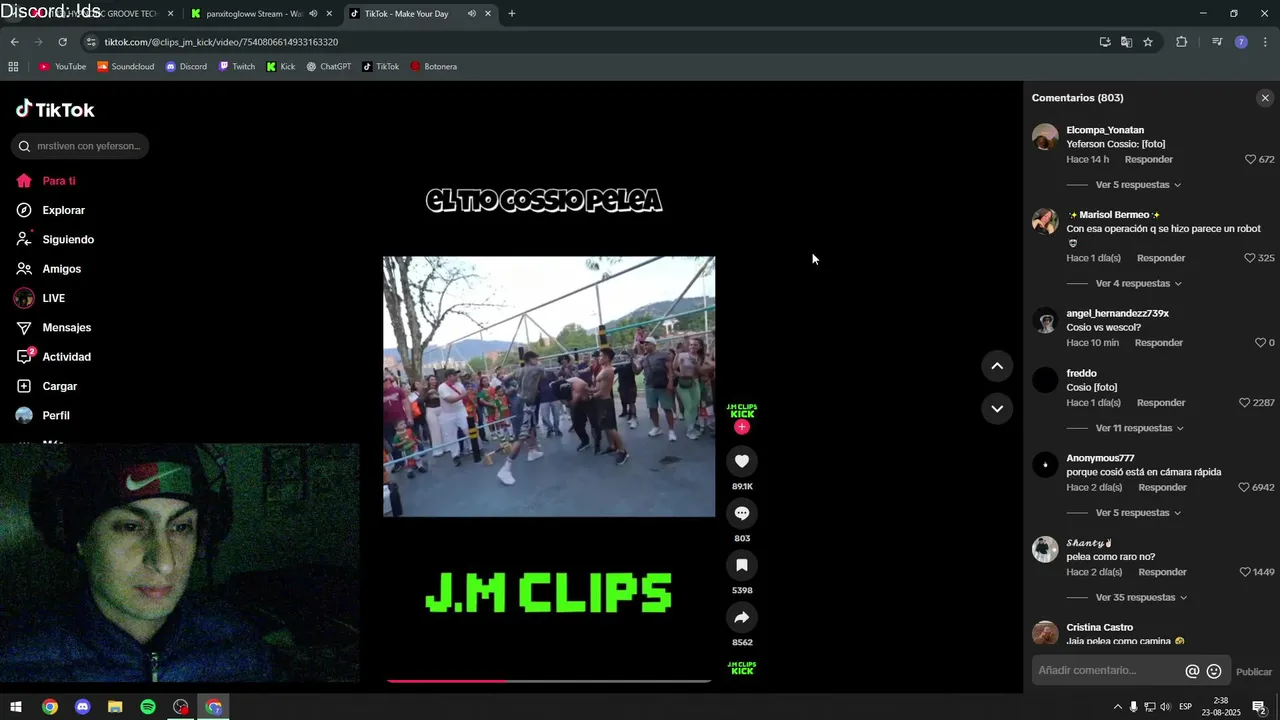The width and height of the screenshot is (1280, 720).
Task: Open Discord from the taskbar
Action: tap(83, 707)
